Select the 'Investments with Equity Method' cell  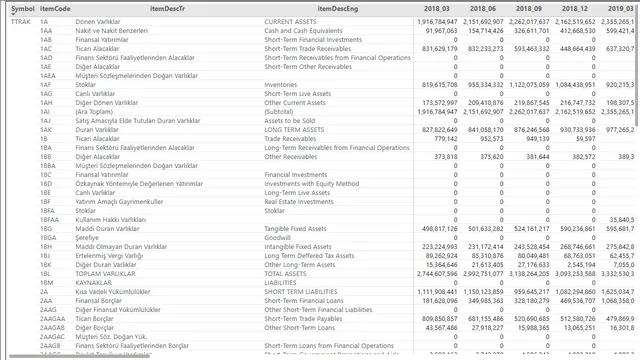pos(311,184)
